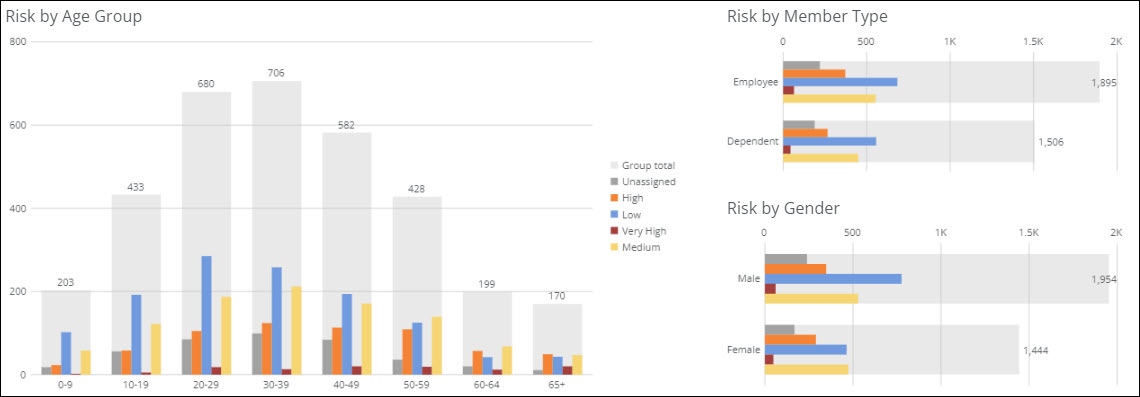Click the Employee category label

(756, 82)
